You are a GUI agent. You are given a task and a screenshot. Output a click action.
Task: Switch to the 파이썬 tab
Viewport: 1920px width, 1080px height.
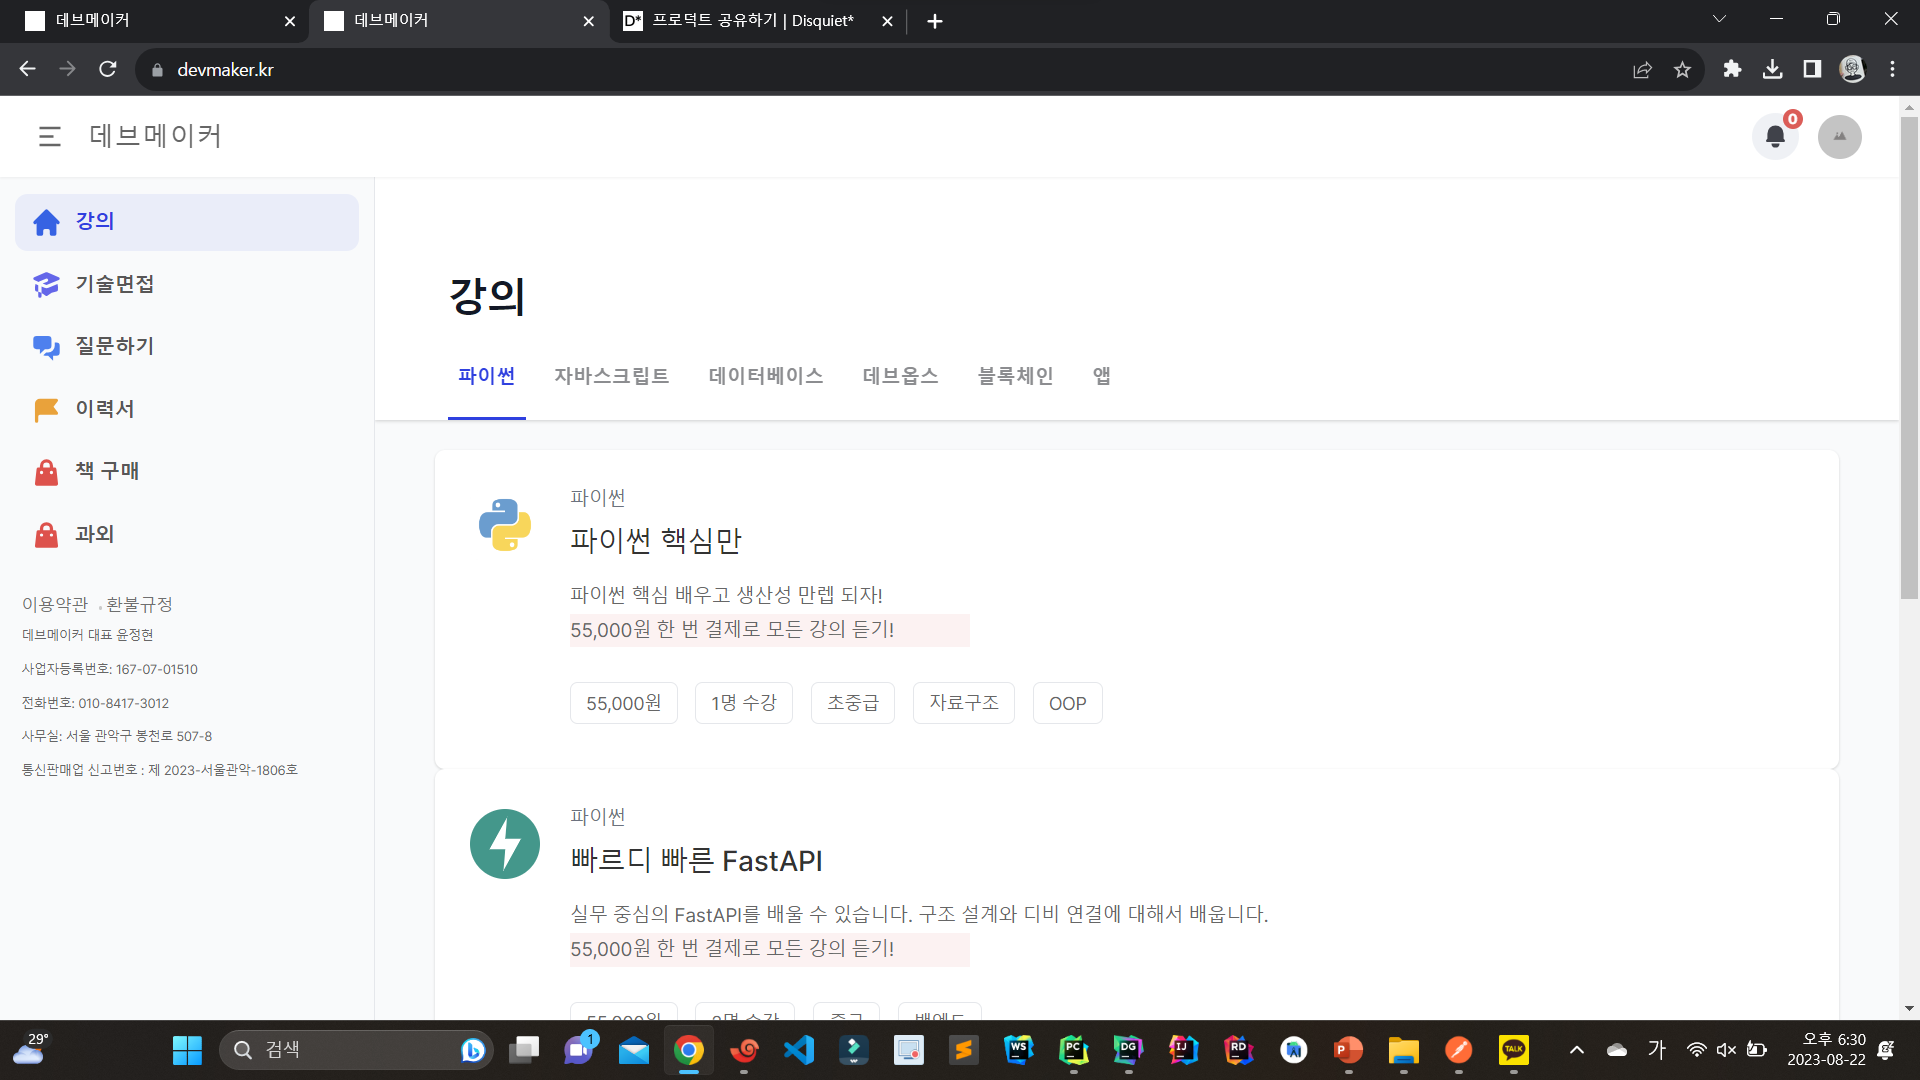[x=486, y=376]
